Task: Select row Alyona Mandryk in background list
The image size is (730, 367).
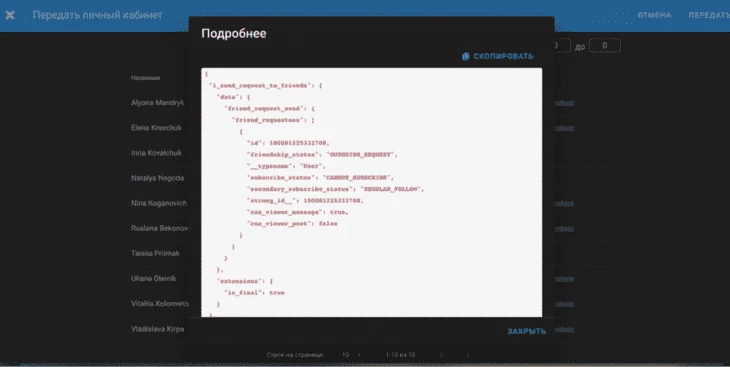Action: click(157, 103)
